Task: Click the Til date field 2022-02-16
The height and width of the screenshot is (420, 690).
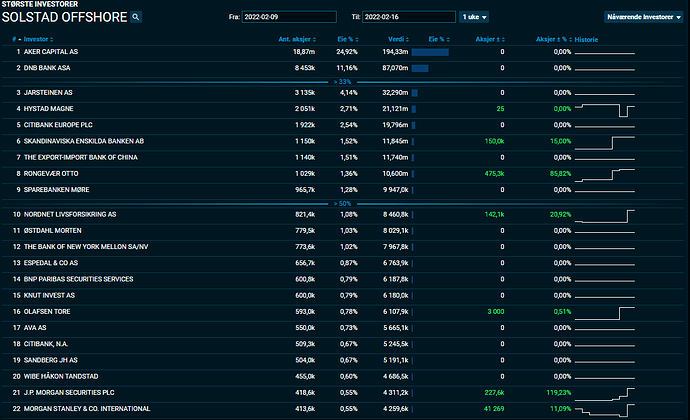Action: 409,17
